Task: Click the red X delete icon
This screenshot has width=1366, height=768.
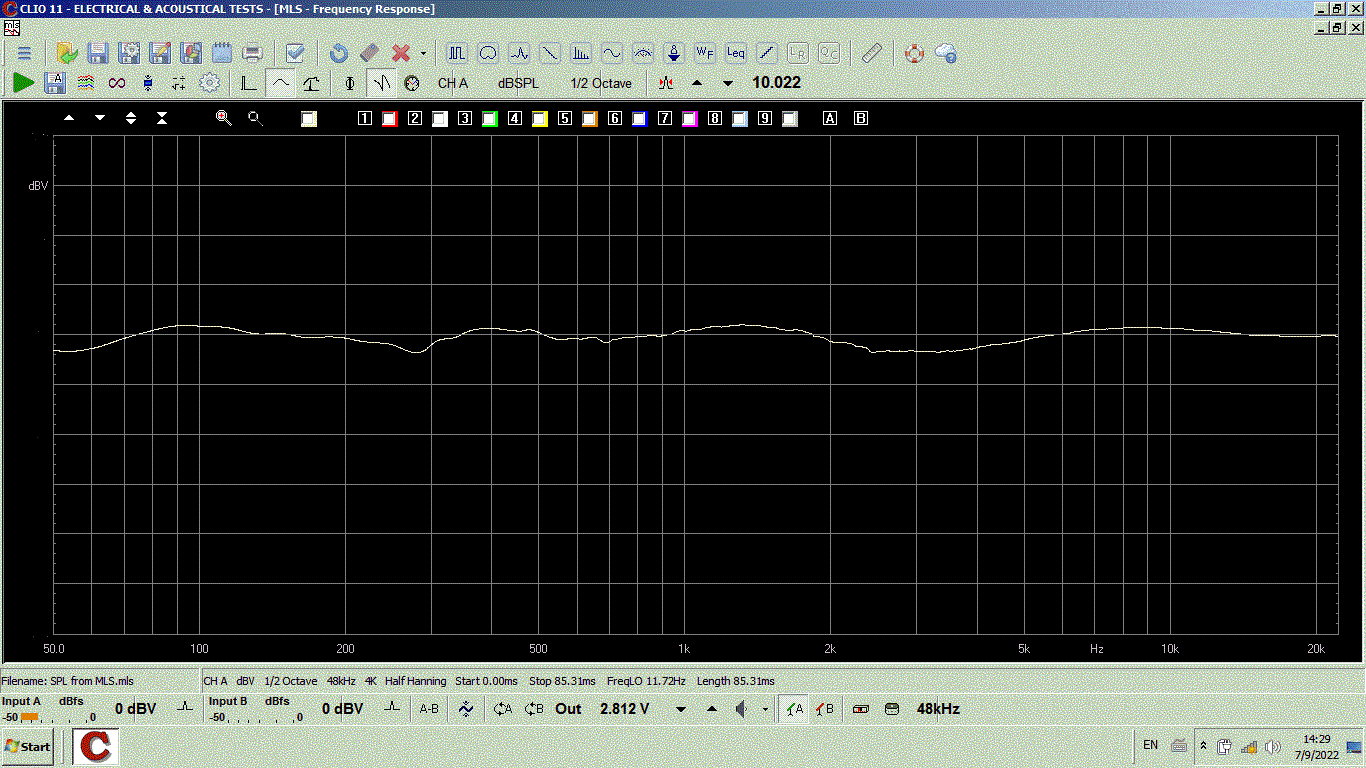Action: click(x=400, y=53)
